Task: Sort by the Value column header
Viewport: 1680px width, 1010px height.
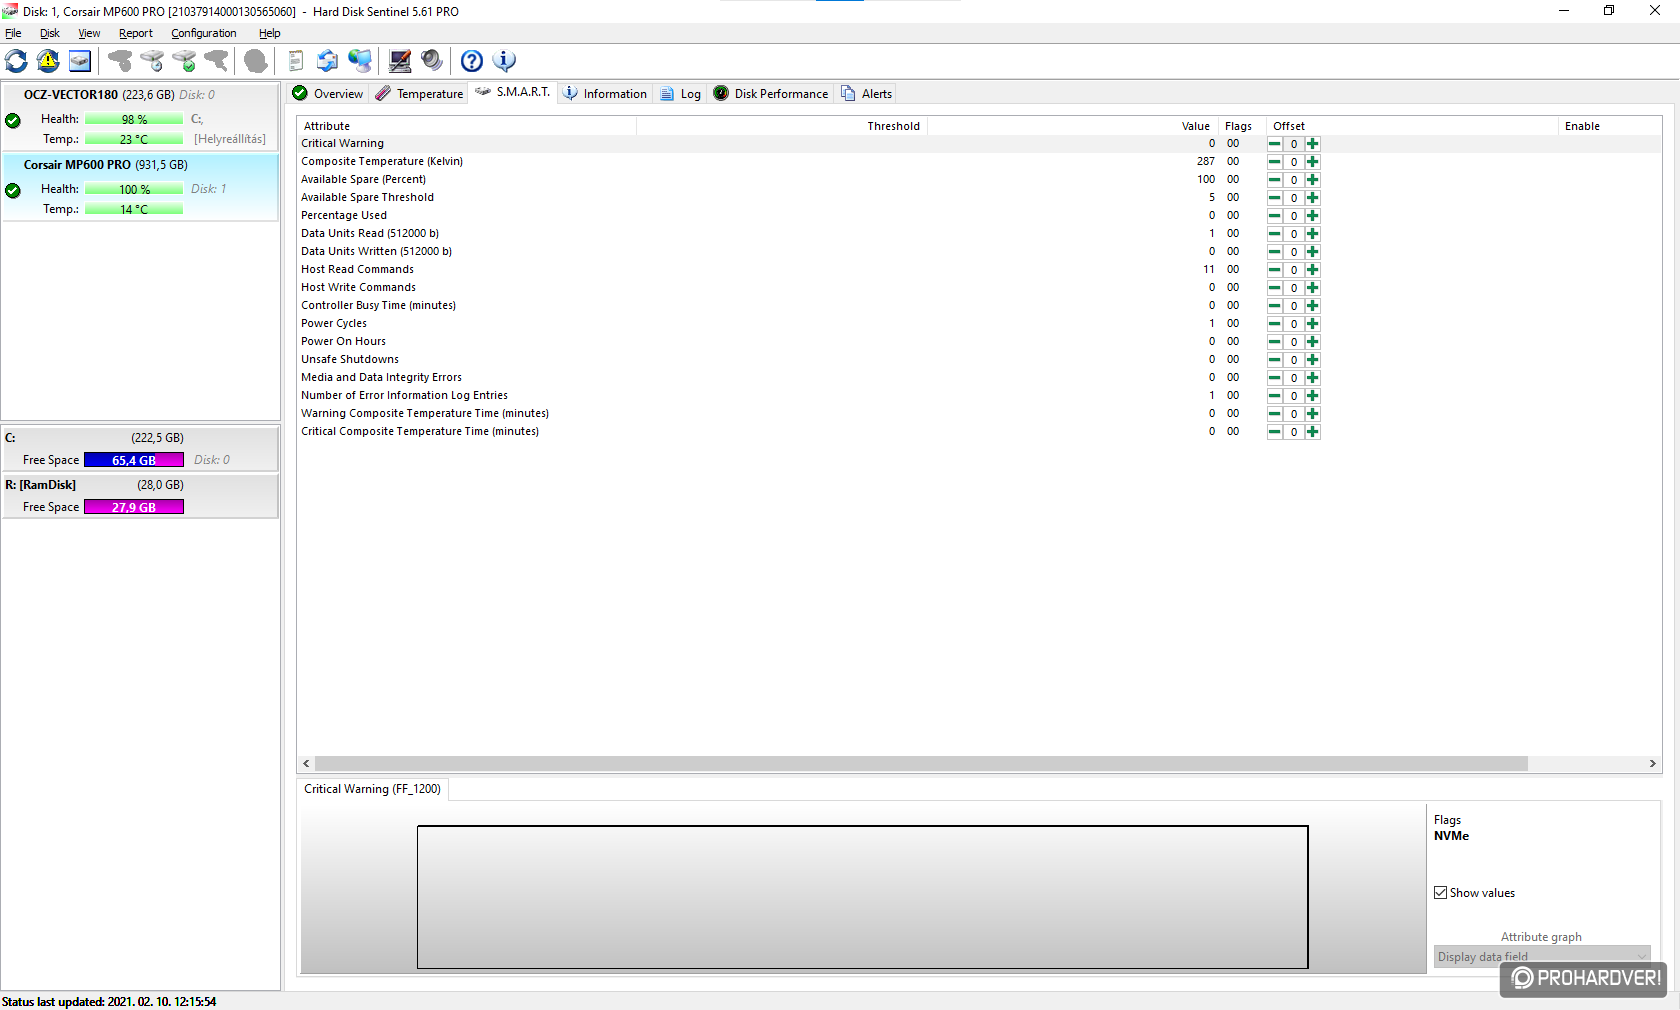Action: point(1073,126)
